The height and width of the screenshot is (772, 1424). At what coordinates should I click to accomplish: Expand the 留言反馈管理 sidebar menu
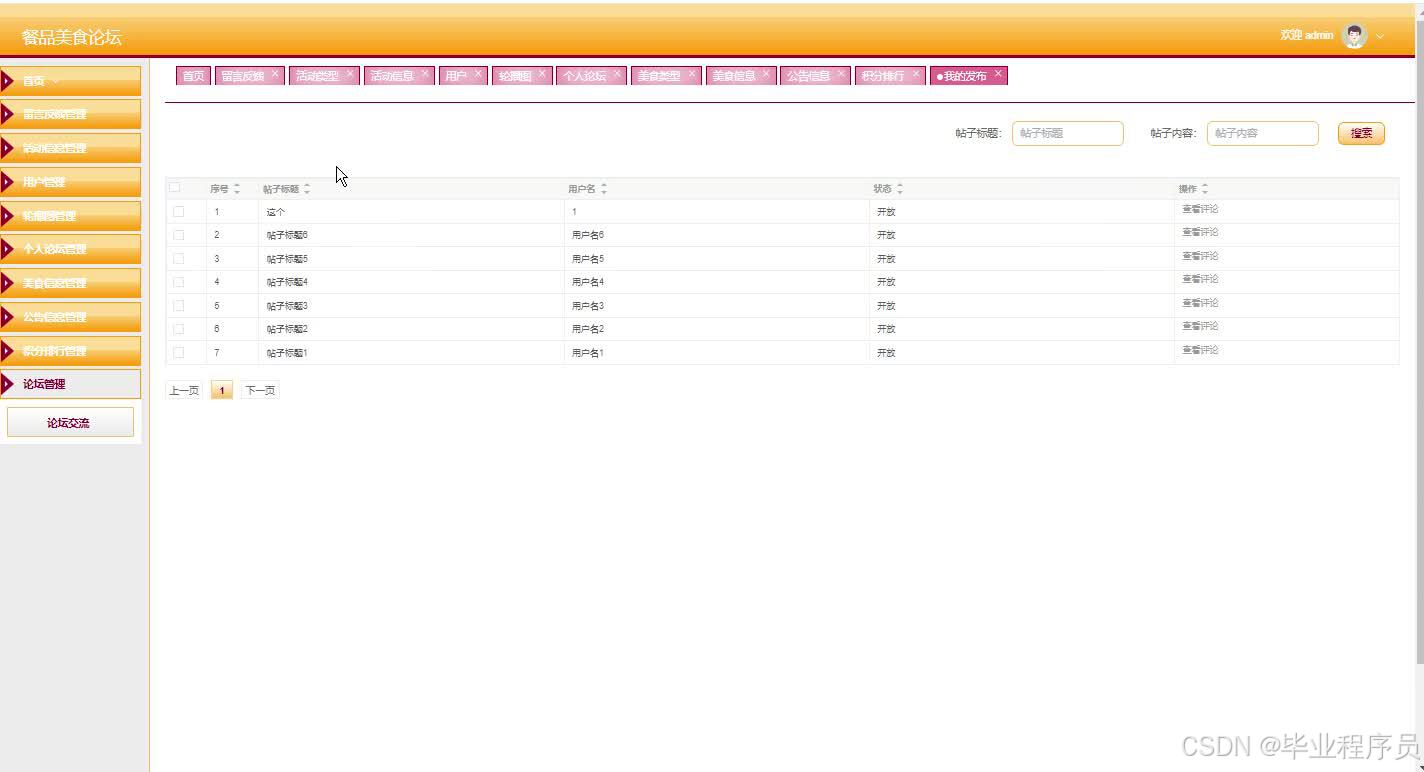tap(70, 115)
